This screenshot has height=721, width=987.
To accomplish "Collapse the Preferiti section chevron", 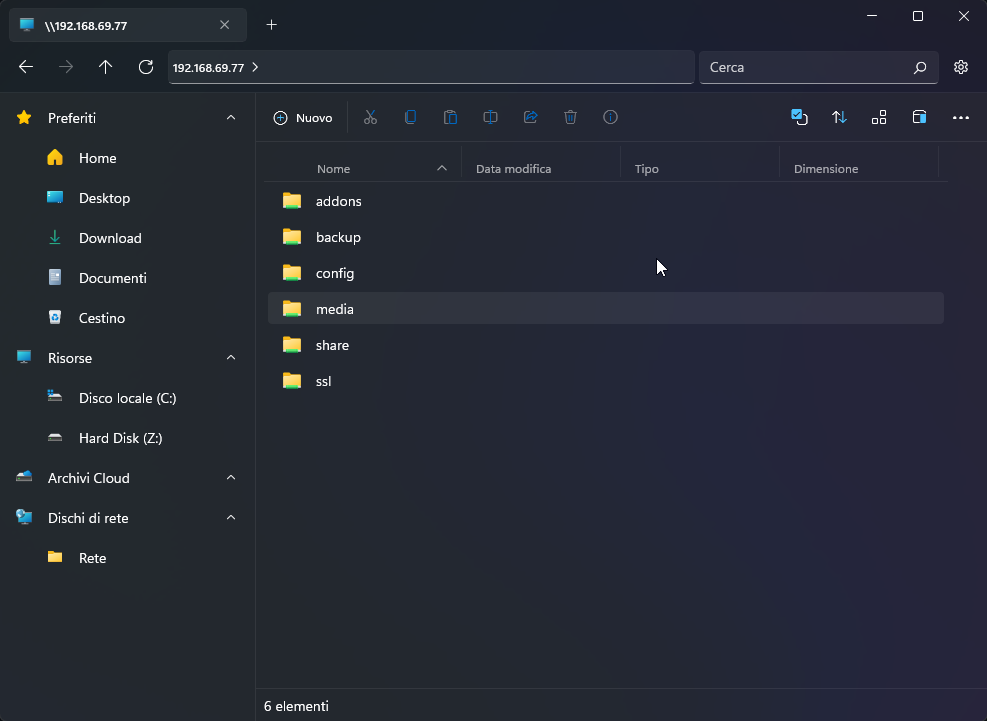I will point(231,118).
